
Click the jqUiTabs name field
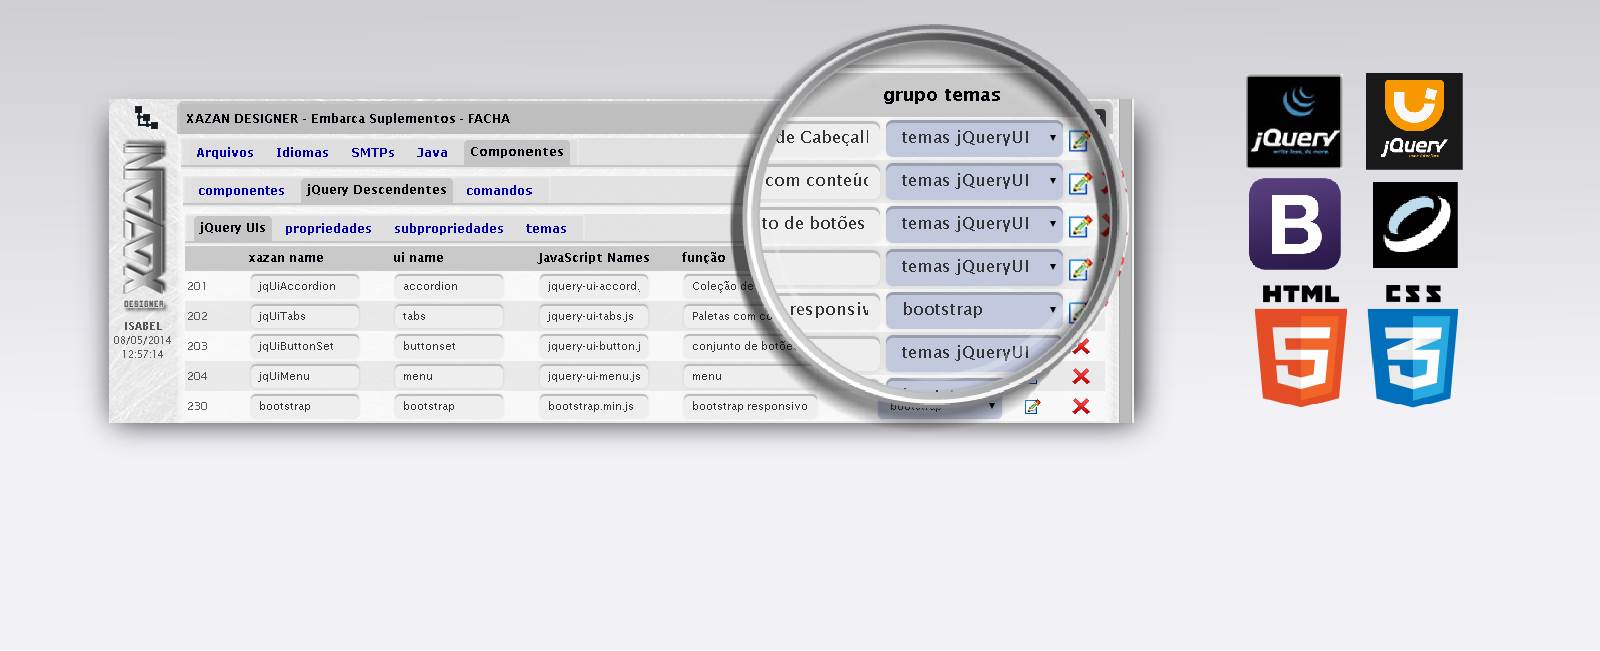[305, 317]
